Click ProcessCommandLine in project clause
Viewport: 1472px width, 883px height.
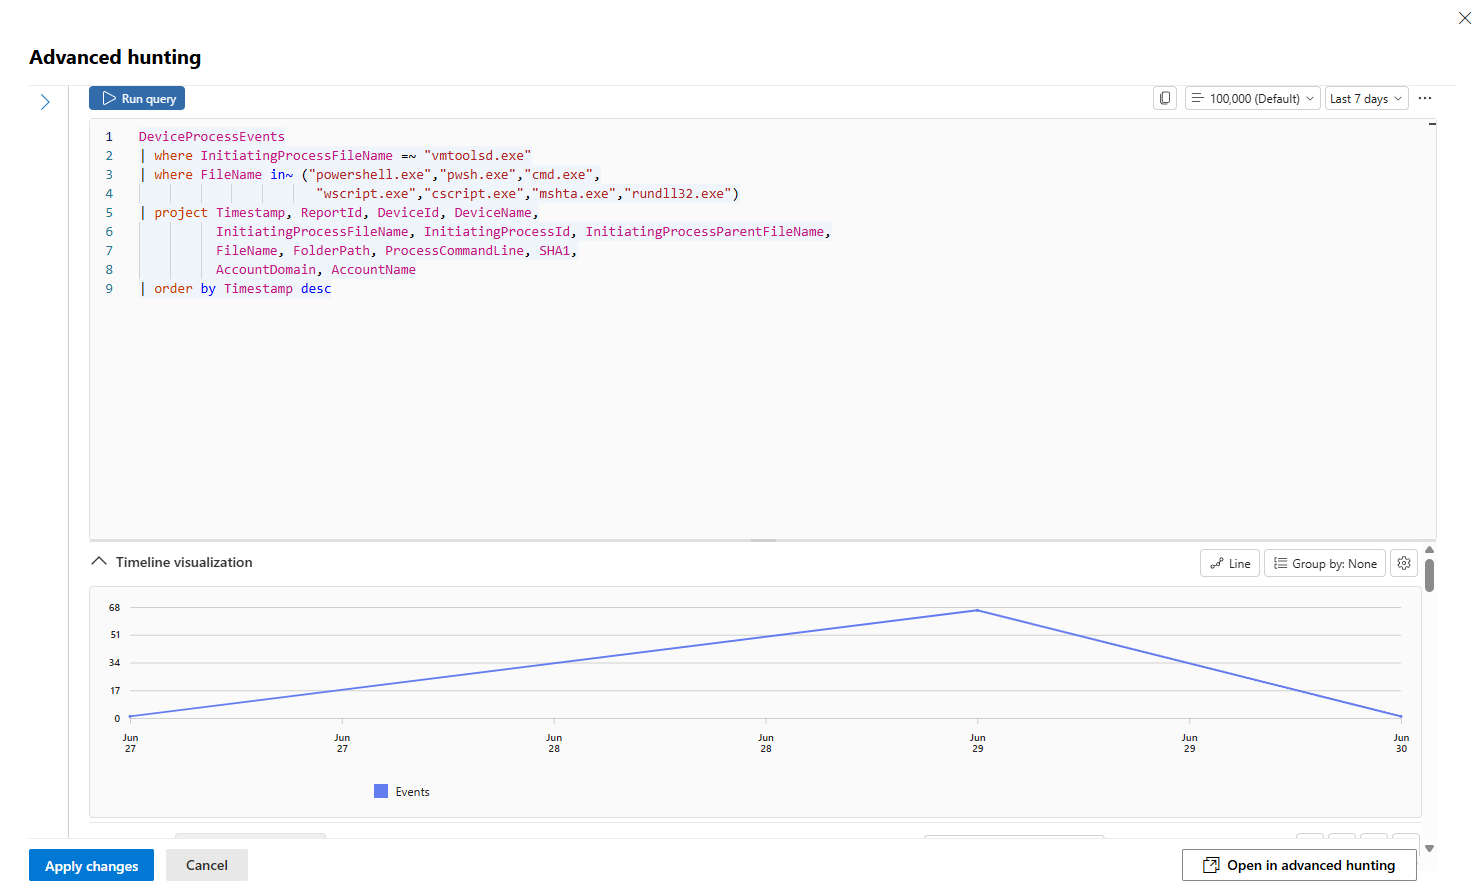click(x=454, y=250)
